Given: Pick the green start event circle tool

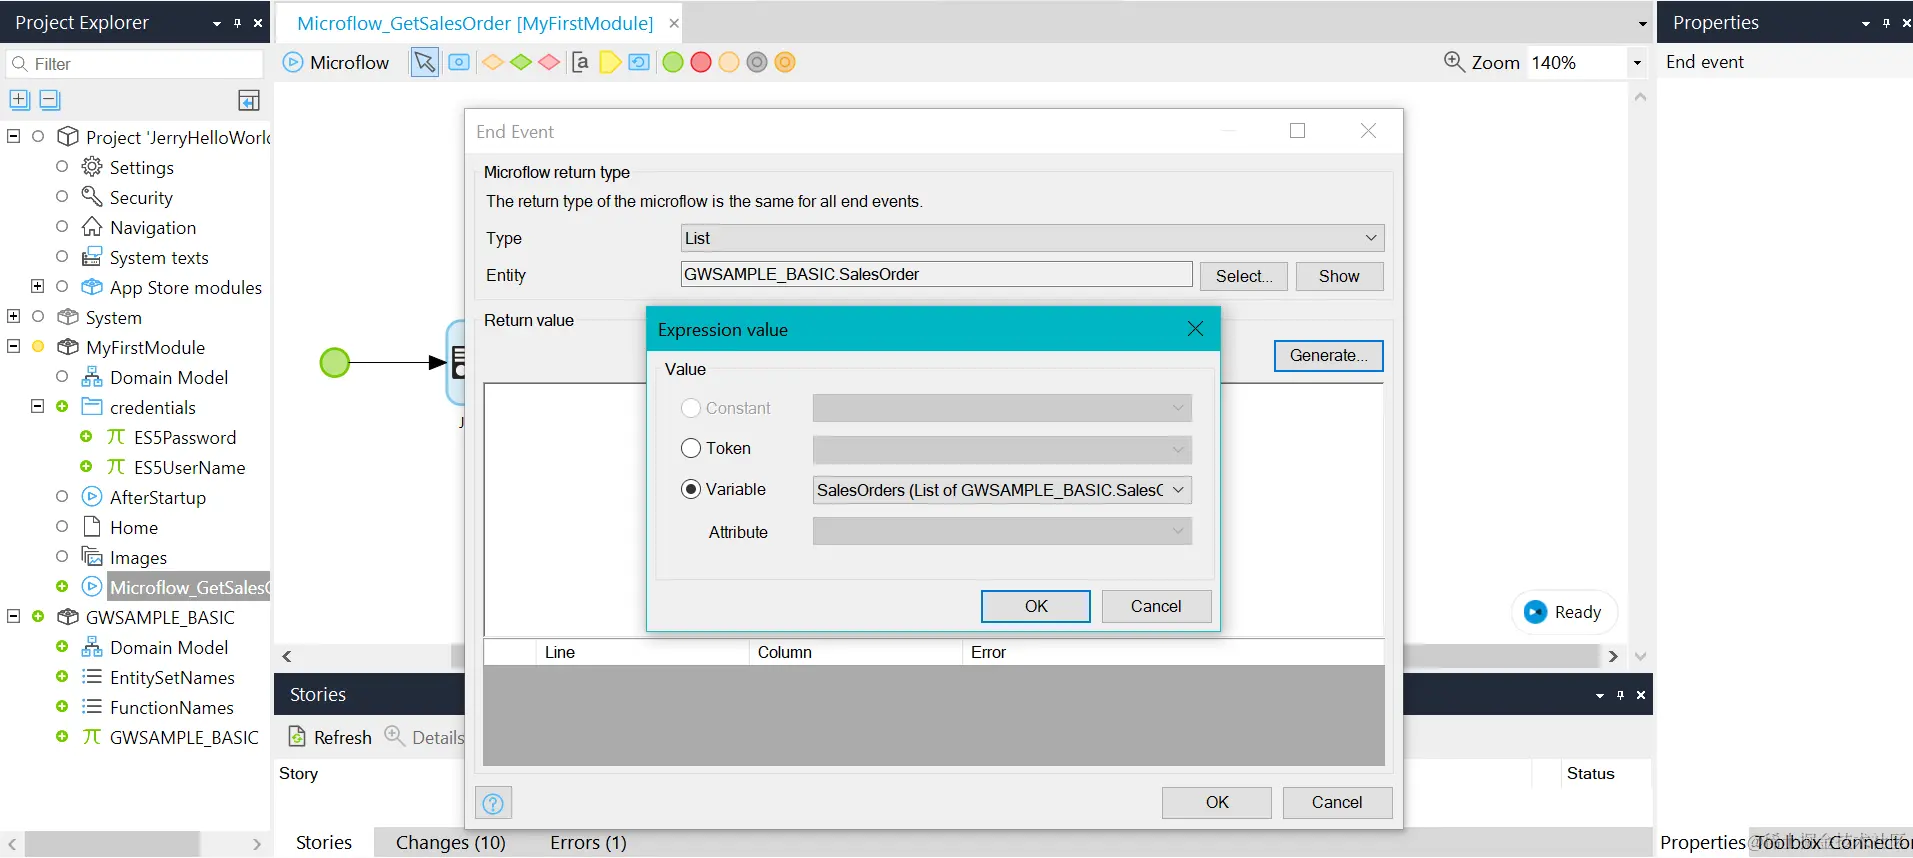Looking at the screenshot, I should pos(673,62).
